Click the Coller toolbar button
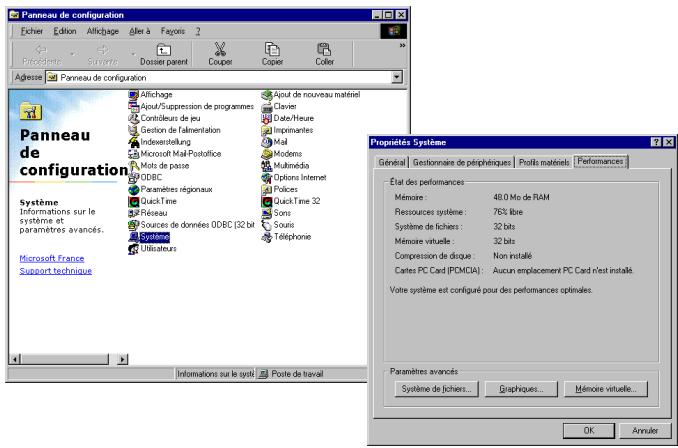 coord(325,54)
